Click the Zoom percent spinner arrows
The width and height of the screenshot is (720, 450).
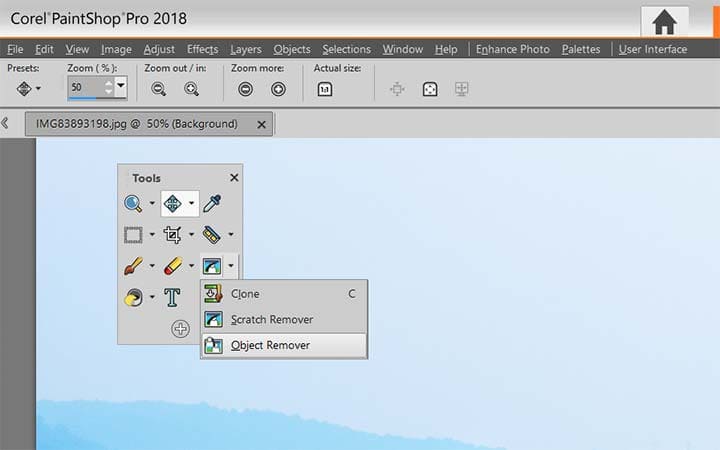tap(108, 87)
